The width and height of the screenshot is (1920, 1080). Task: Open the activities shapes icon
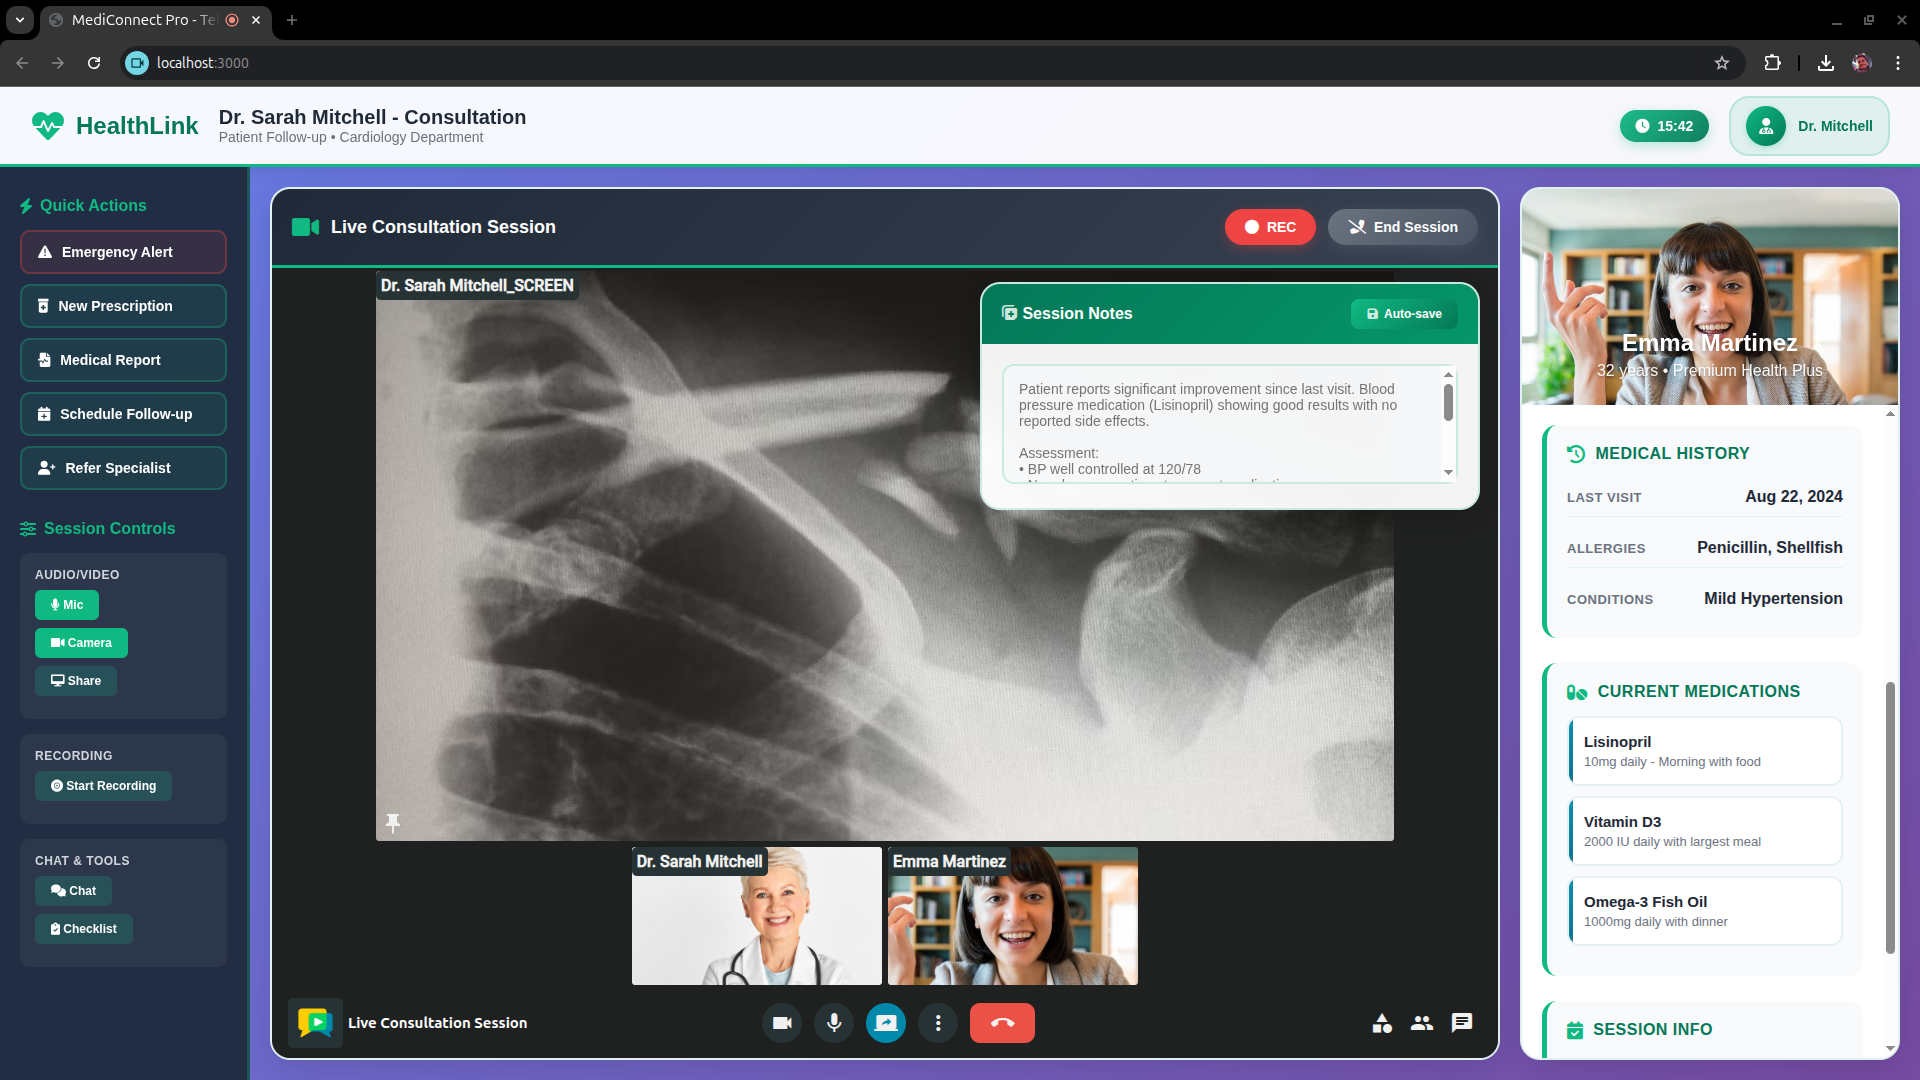1382,1023
